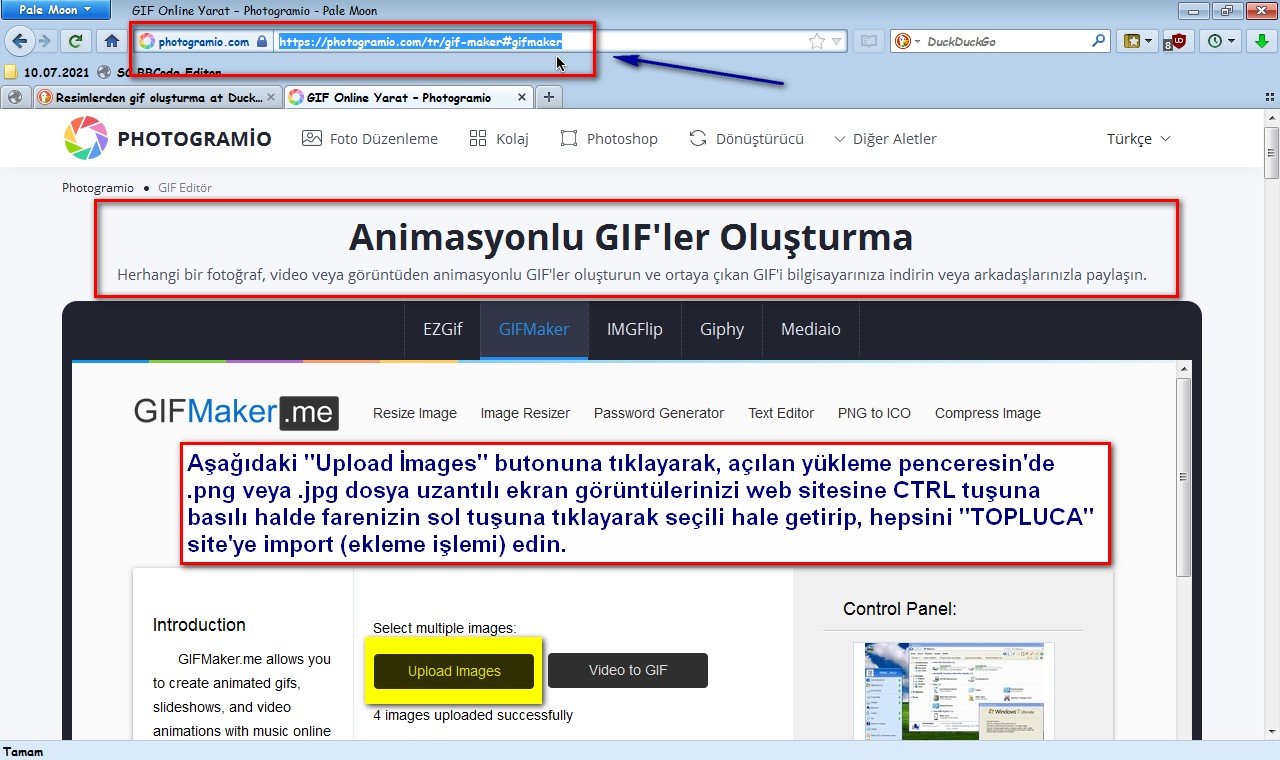Click the GIFMaker.me logo
1280x760 pixels.
[236, 412]
